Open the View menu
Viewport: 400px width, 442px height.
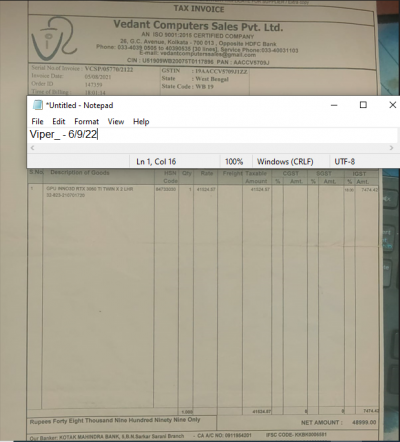(x=116, y=121)
